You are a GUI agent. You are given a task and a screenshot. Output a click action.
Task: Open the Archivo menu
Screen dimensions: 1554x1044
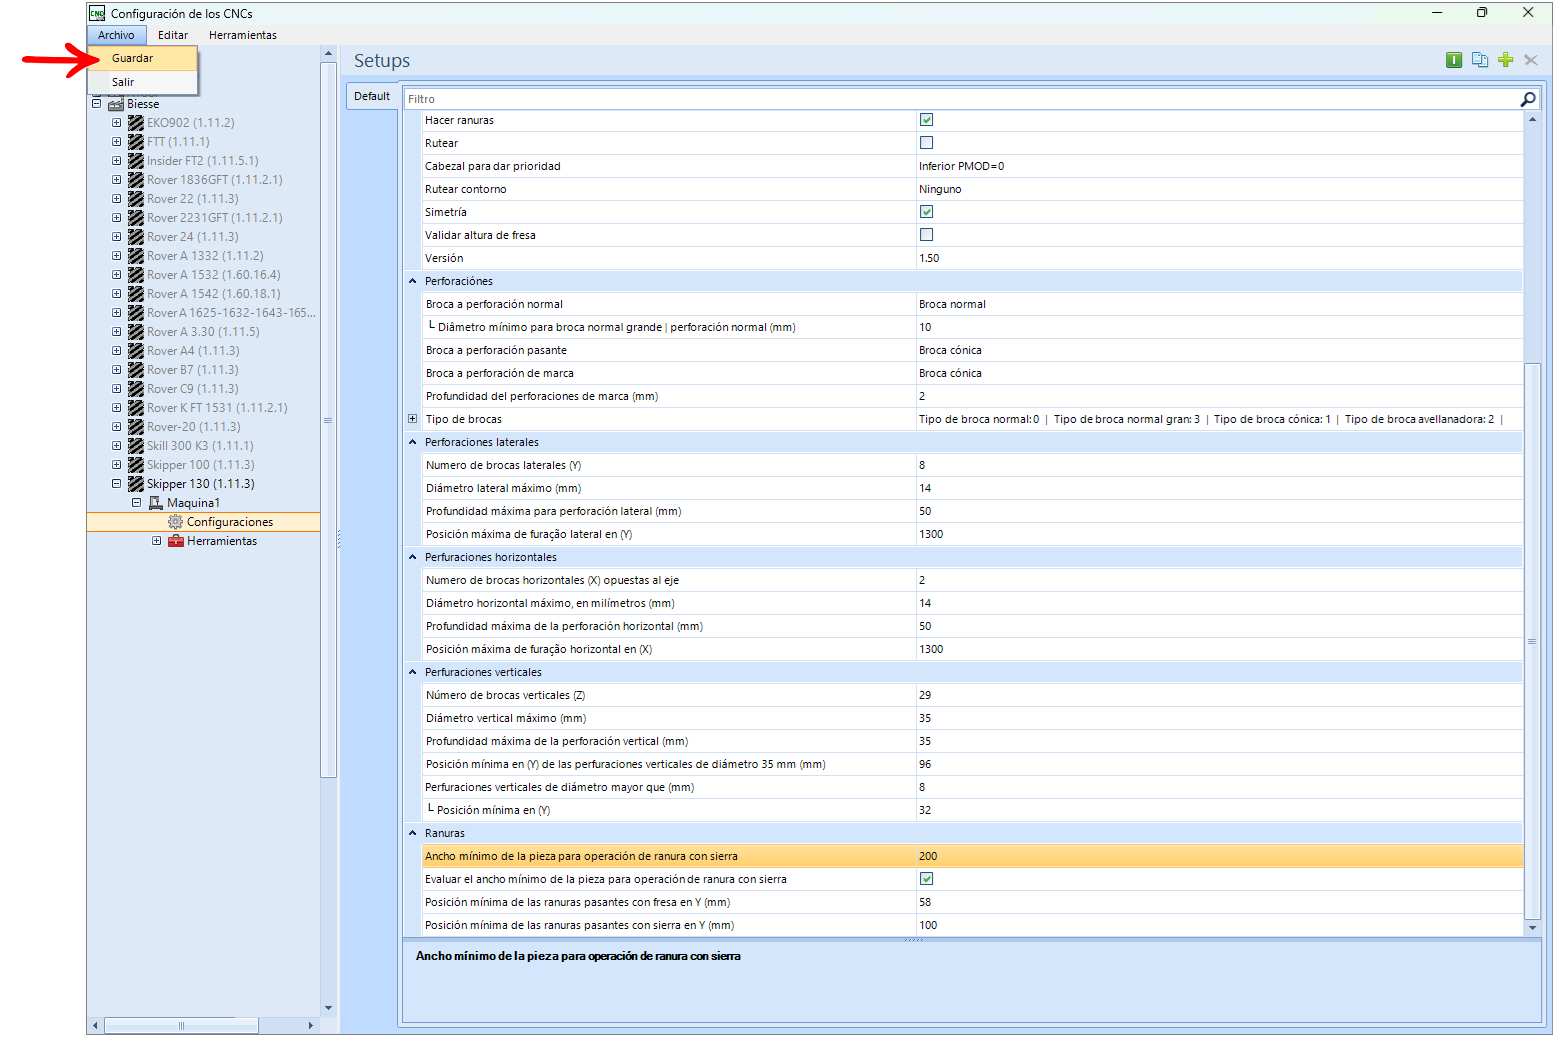(x=116, y=35)
